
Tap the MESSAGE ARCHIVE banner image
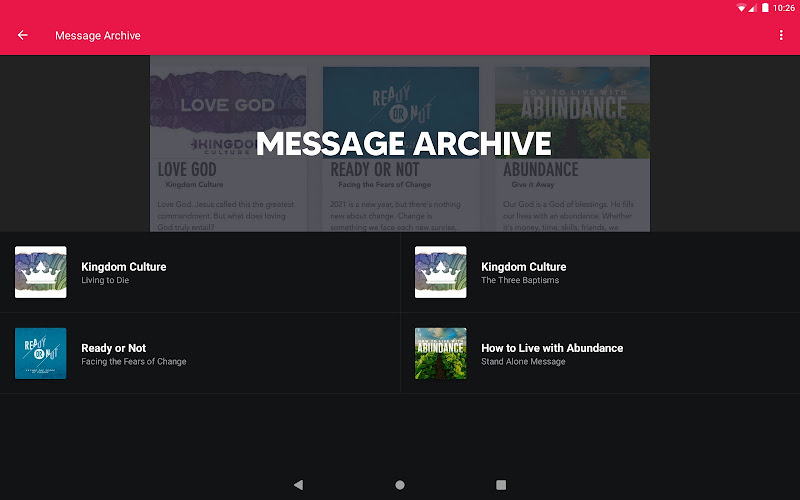(400, 143)
